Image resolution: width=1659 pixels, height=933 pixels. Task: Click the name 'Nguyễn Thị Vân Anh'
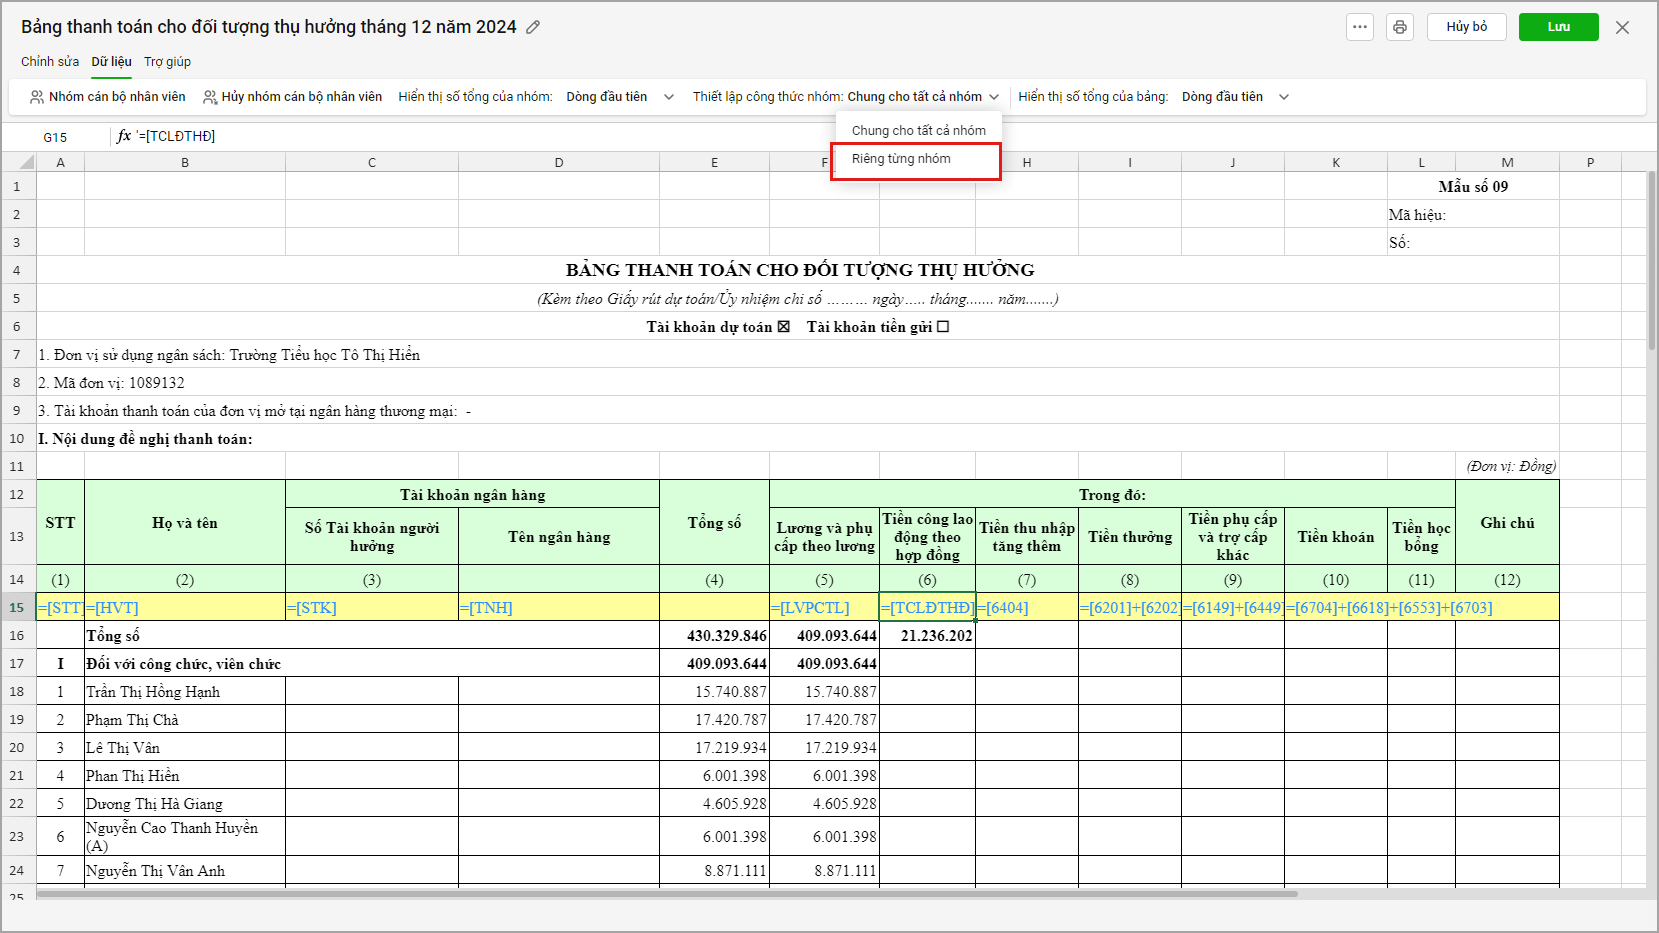point(155,871)
